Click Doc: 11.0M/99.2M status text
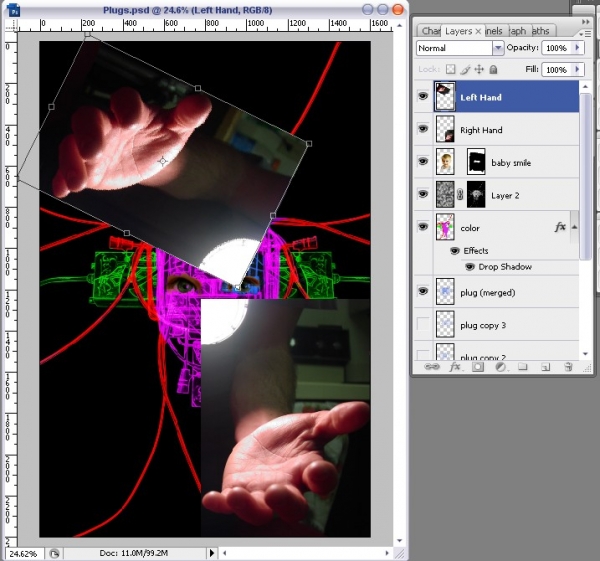 134,553
